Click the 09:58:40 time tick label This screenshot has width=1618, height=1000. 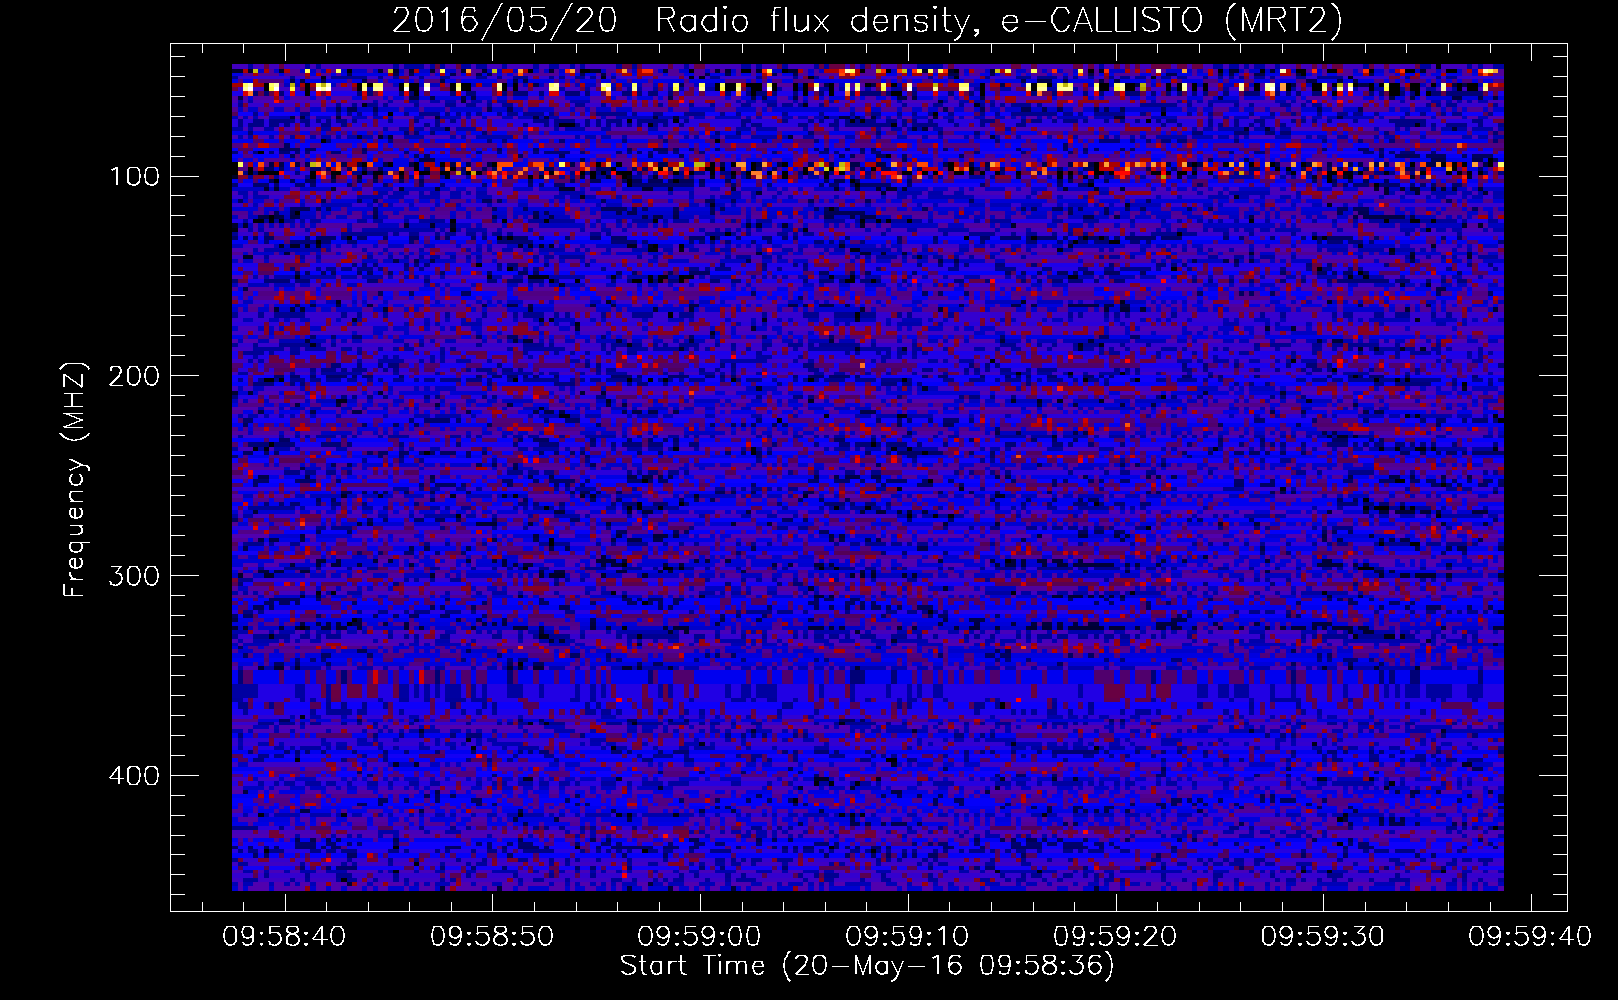point(284,937)
